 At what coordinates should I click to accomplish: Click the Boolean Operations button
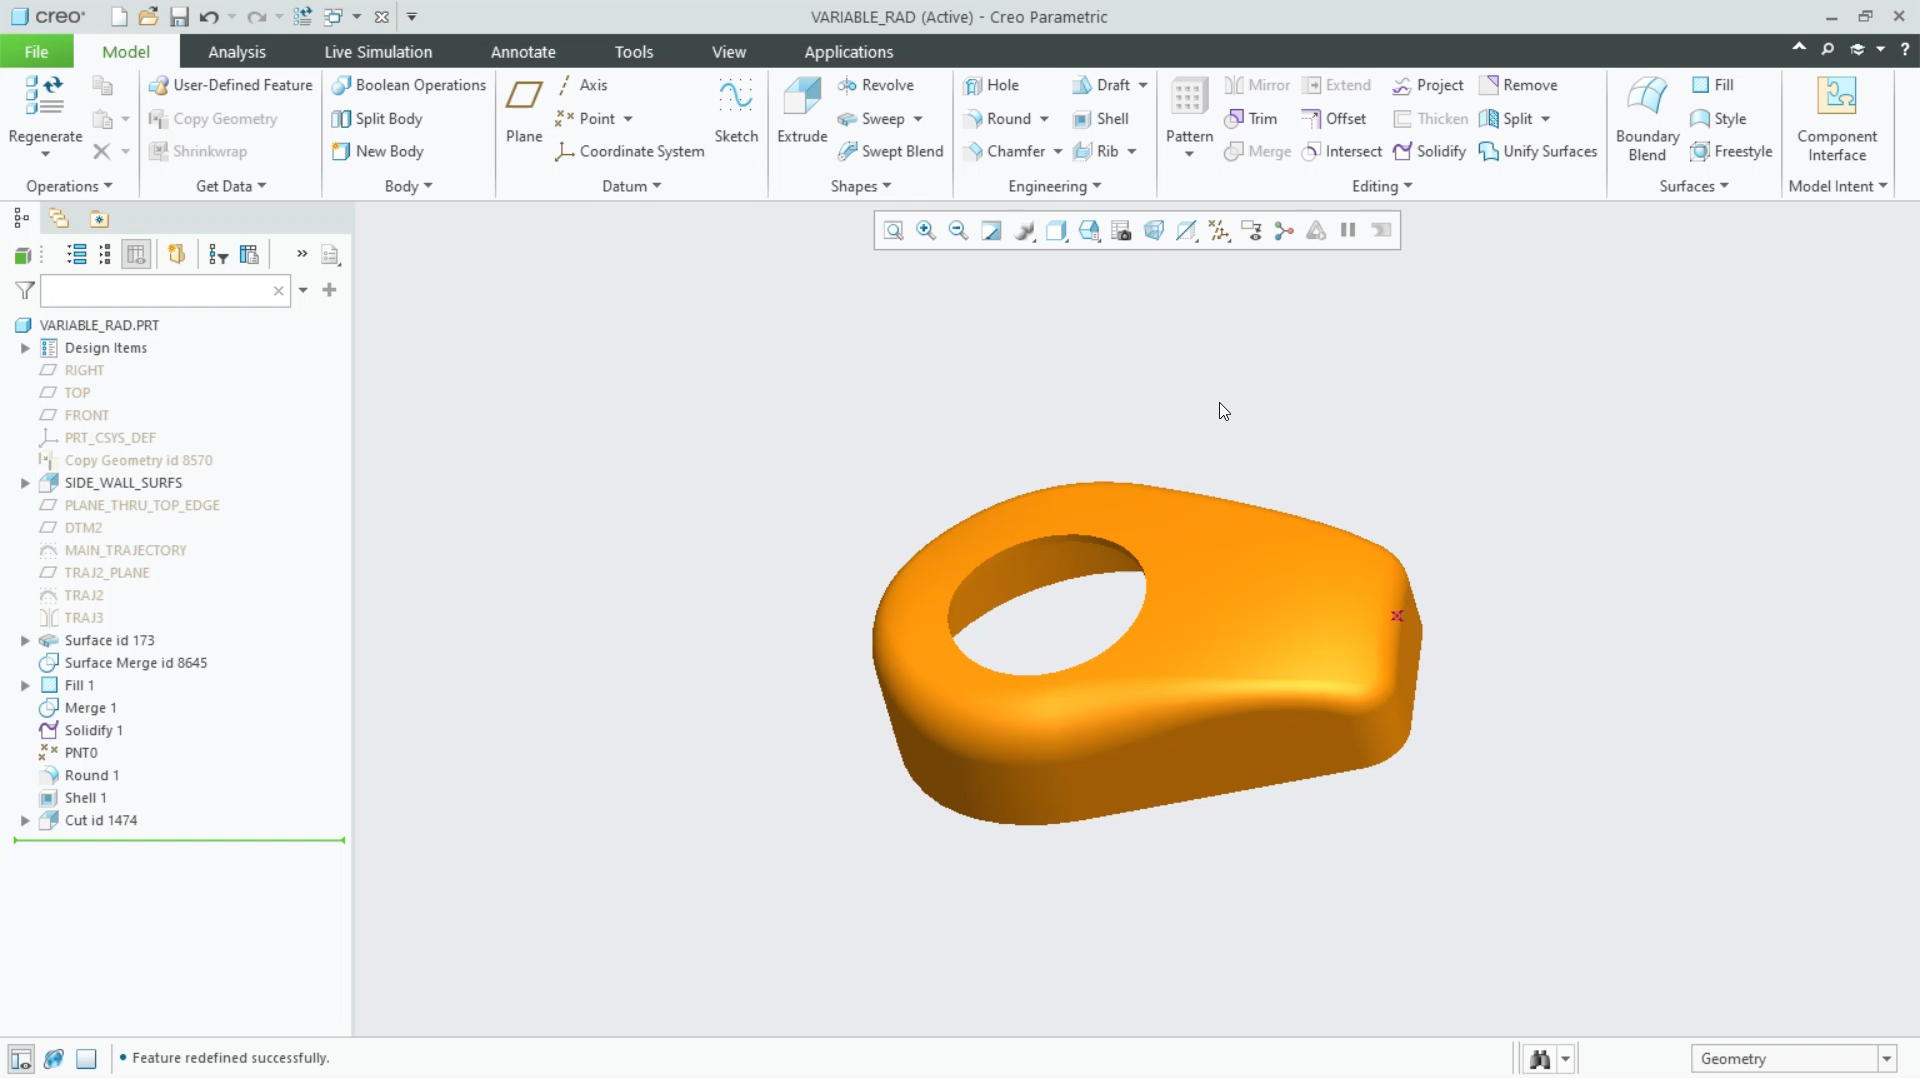(x=409, y=85)
